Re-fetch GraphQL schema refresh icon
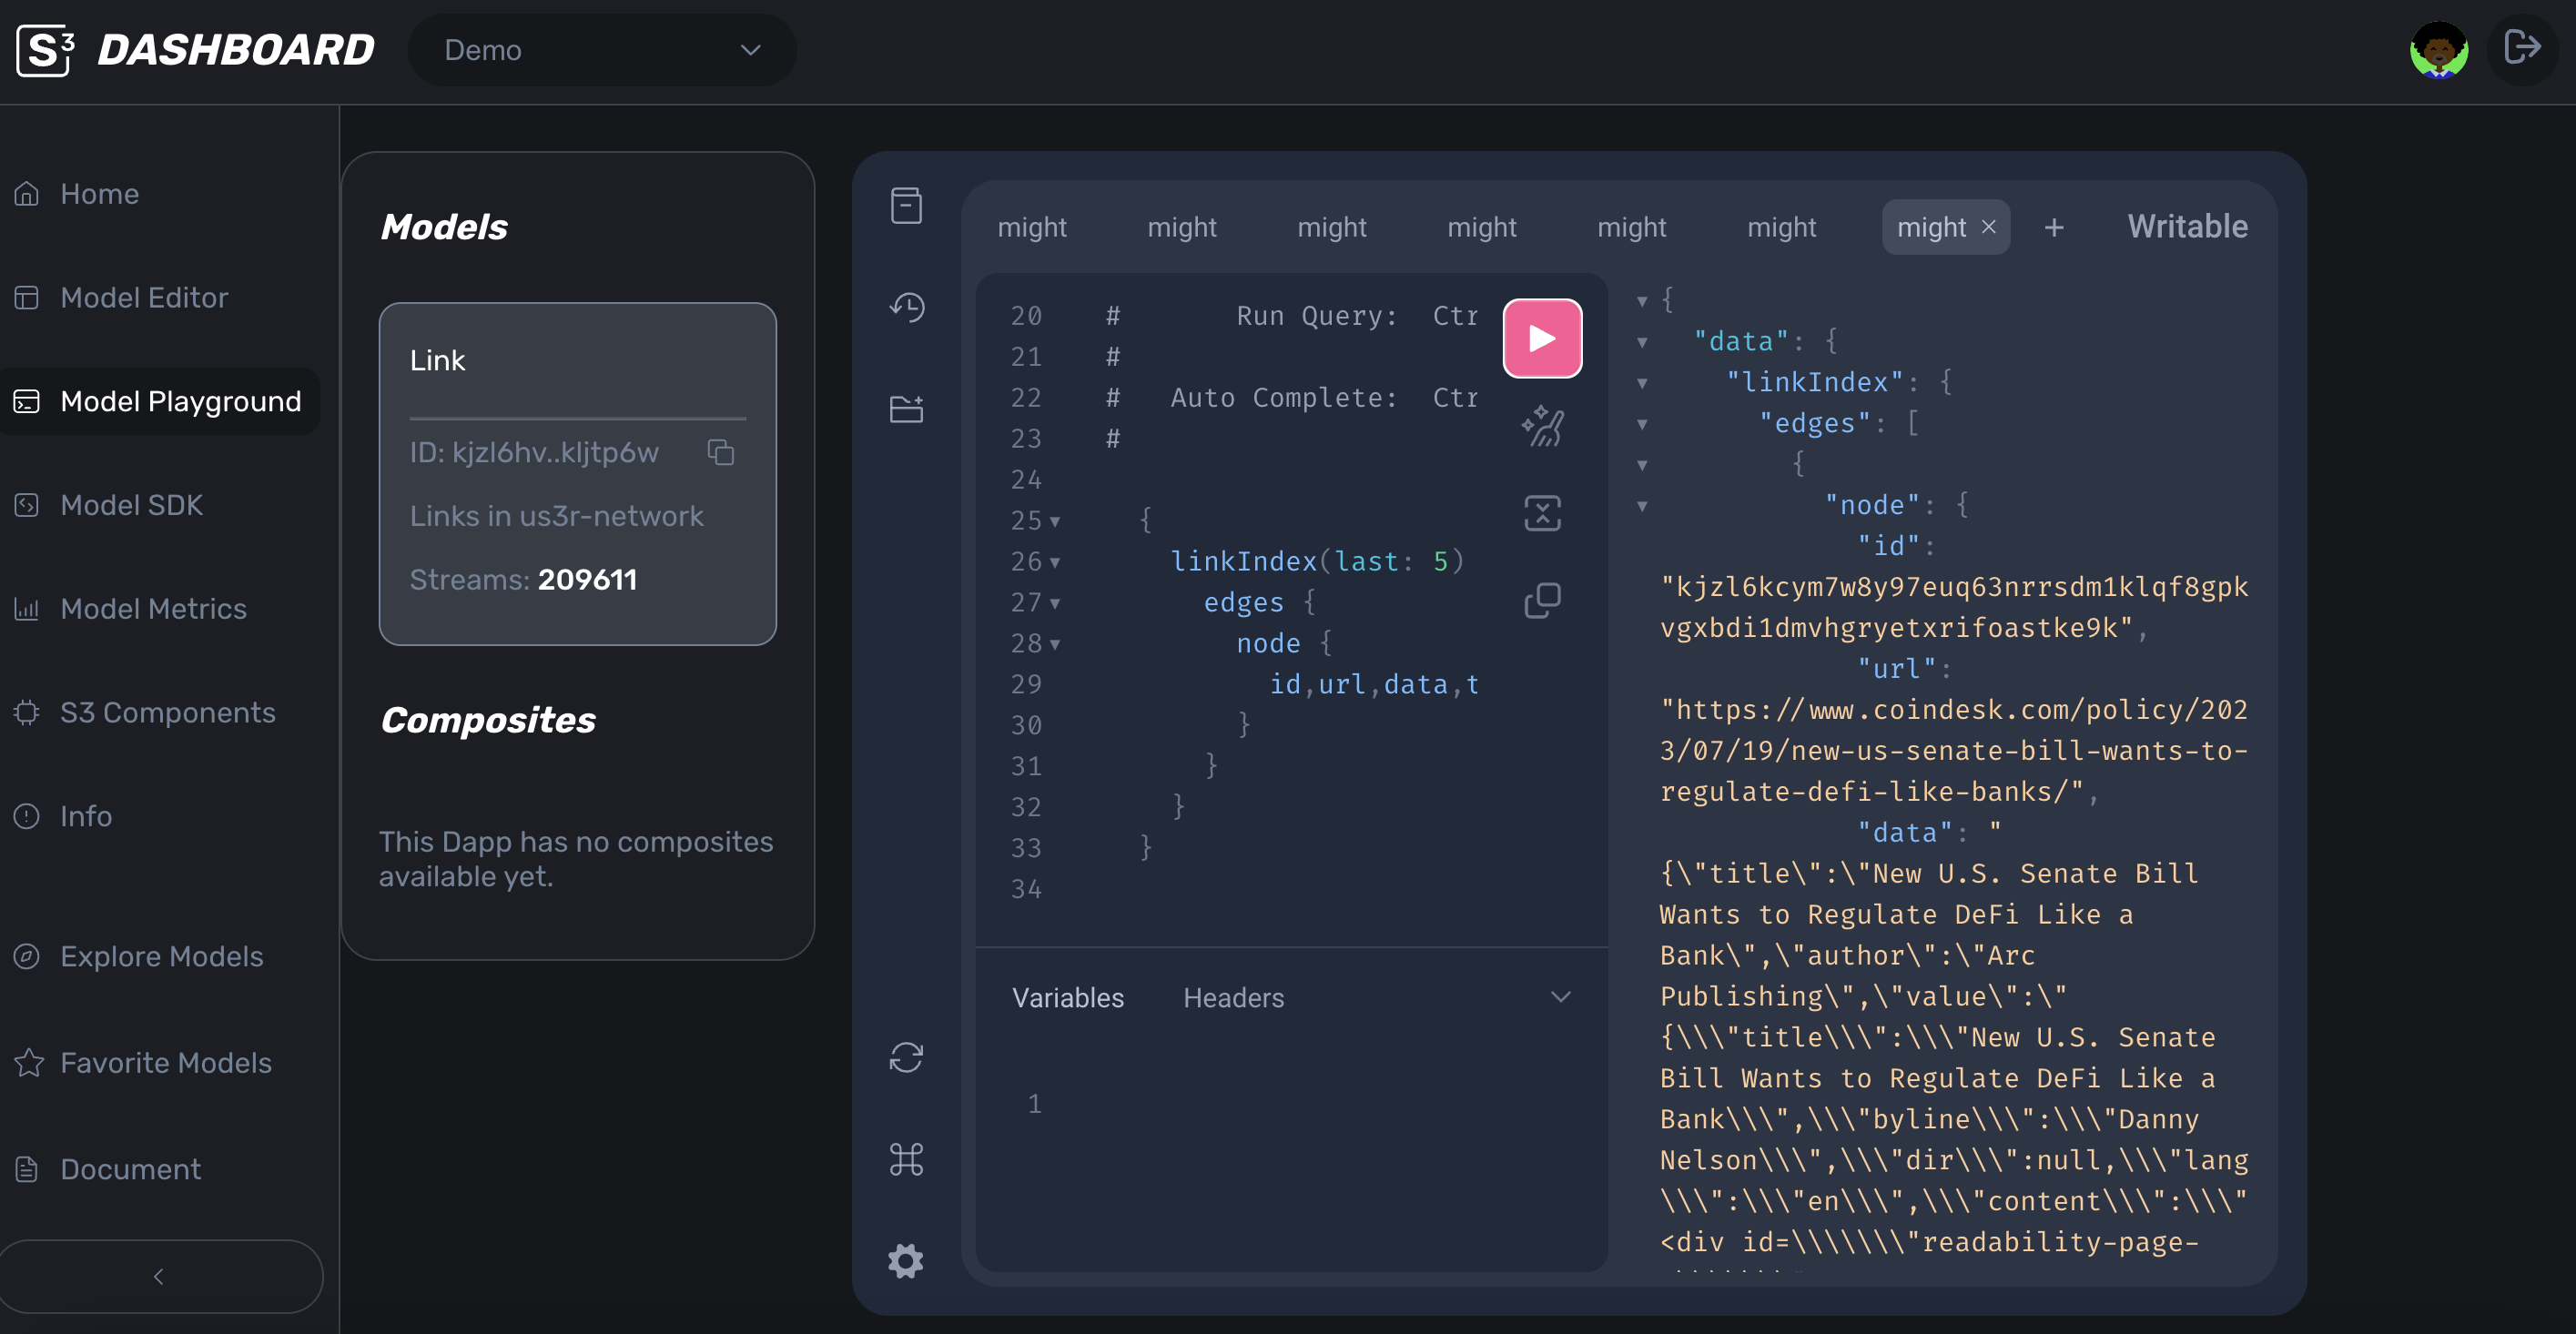 906,1057
